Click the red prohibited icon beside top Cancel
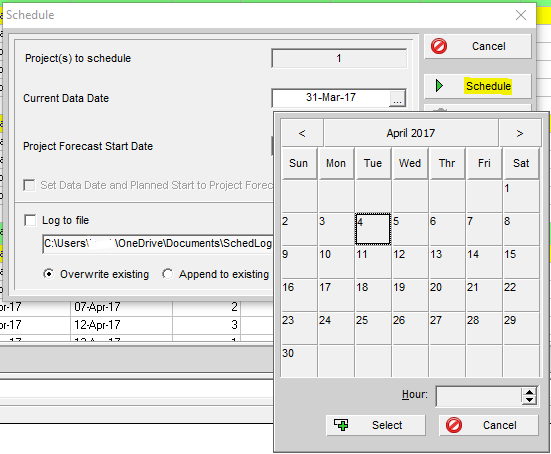This screenshot has height=454, width=551. pos(439,46)
